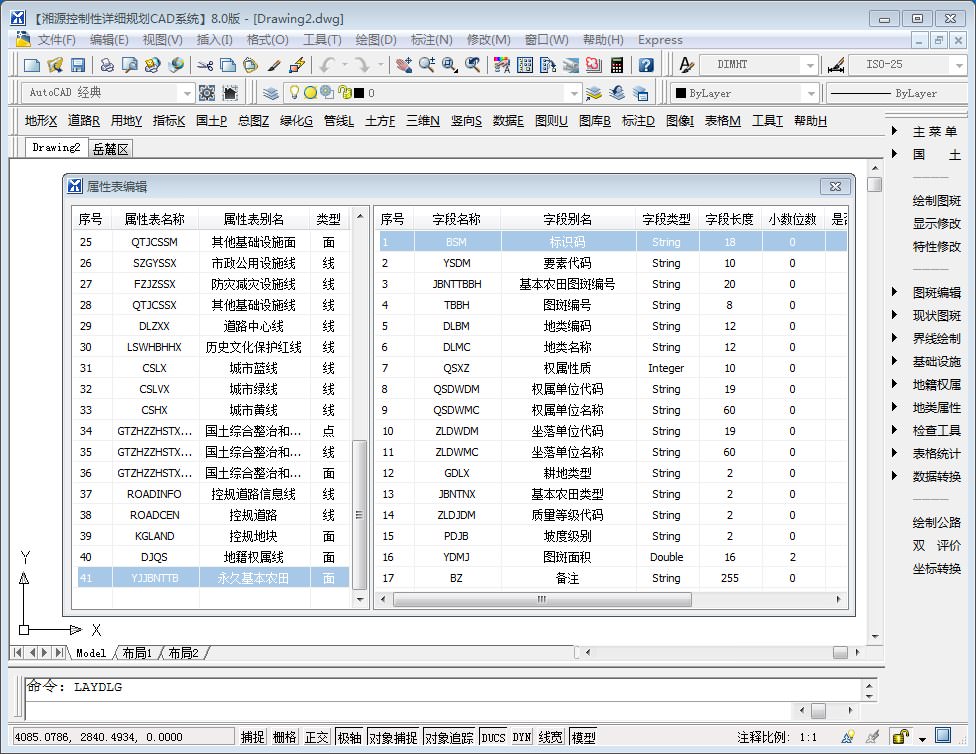Open the 绘图(D) menu
Viewport: 976px width, 754px height.
[376, 40]
